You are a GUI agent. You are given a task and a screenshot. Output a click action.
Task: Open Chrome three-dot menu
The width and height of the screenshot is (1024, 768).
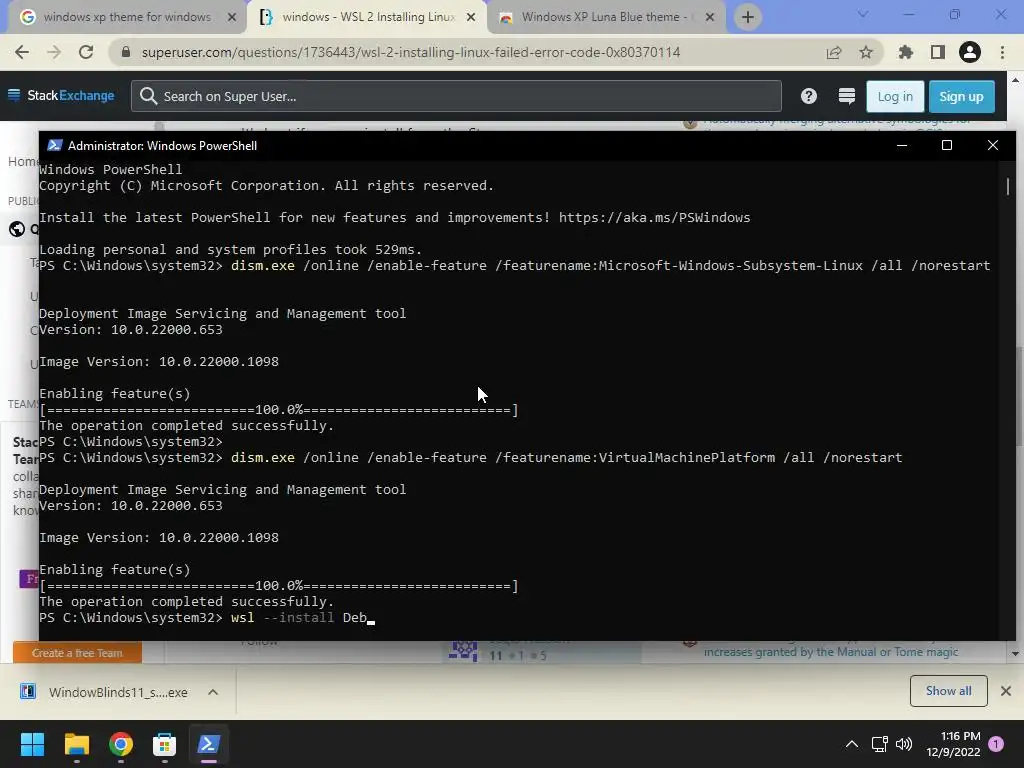1002,52
